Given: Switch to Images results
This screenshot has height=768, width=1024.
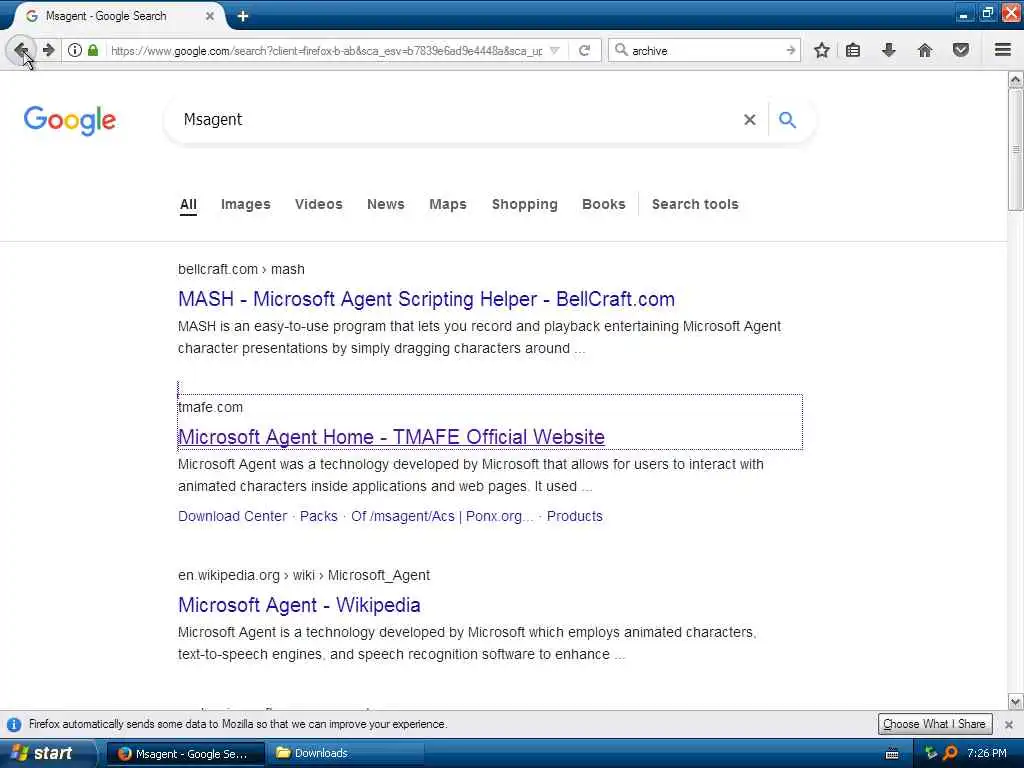Looking at the screenshot, I should click(246, 204).
